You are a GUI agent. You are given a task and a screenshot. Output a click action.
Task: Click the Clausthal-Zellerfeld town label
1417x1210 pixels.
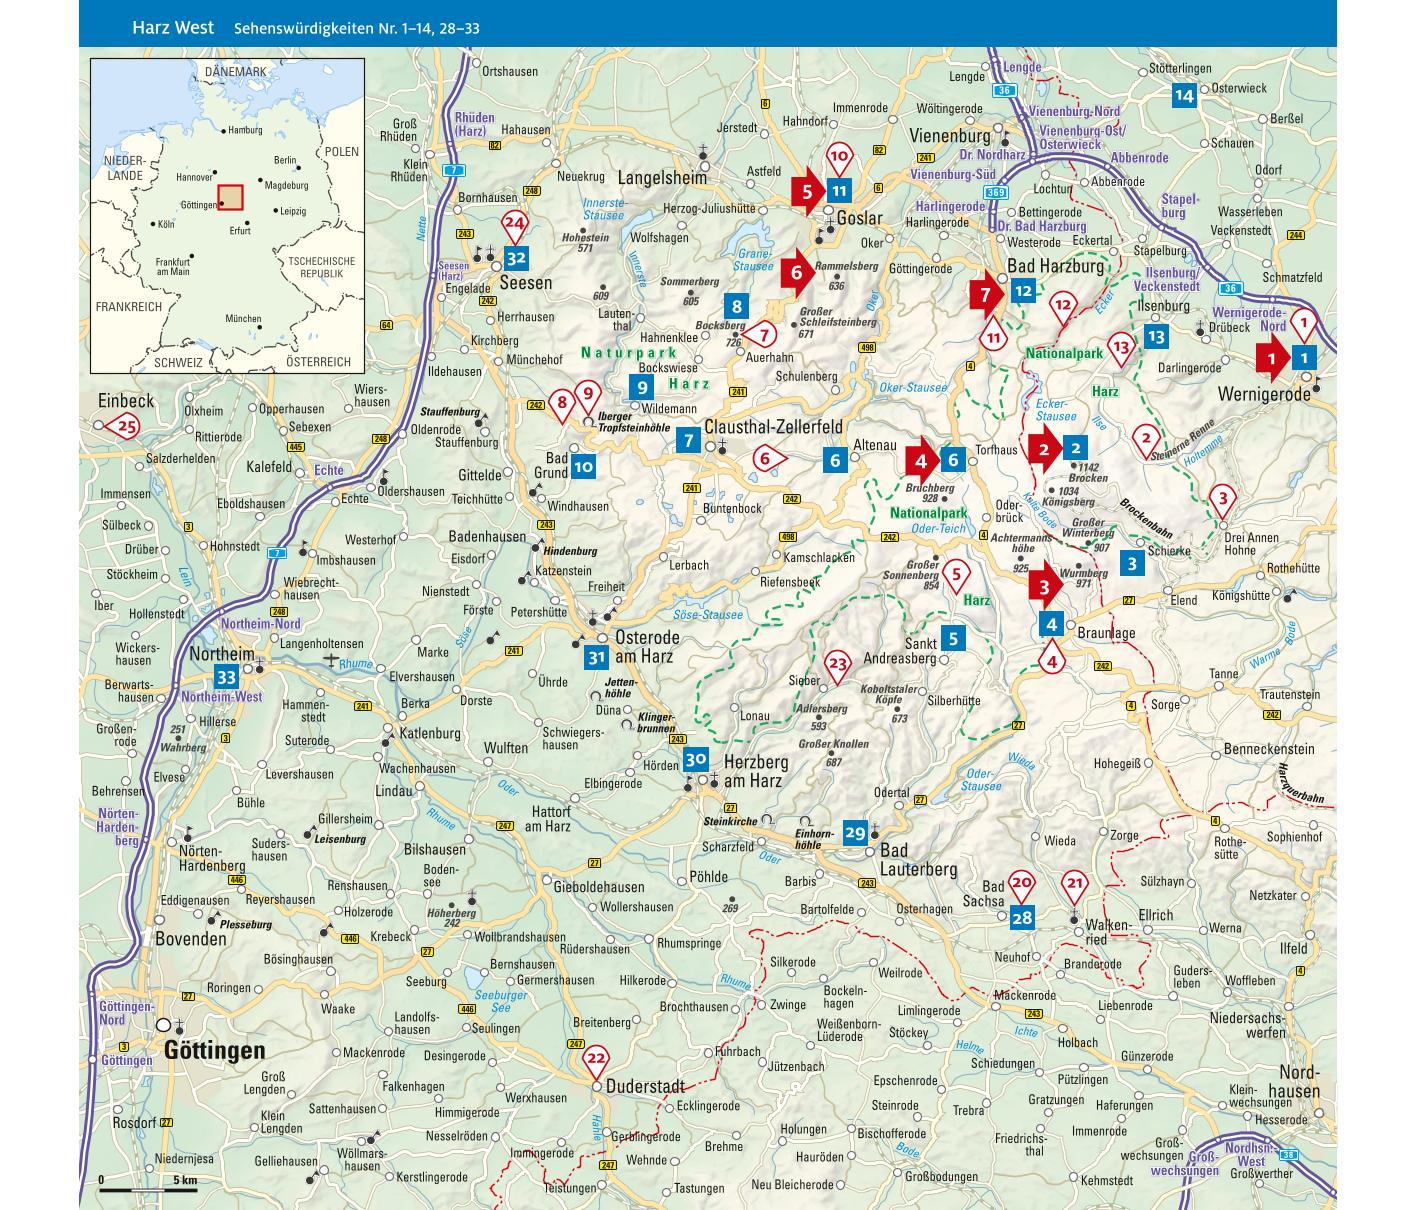pyautogui.click(x=773, y=426)
